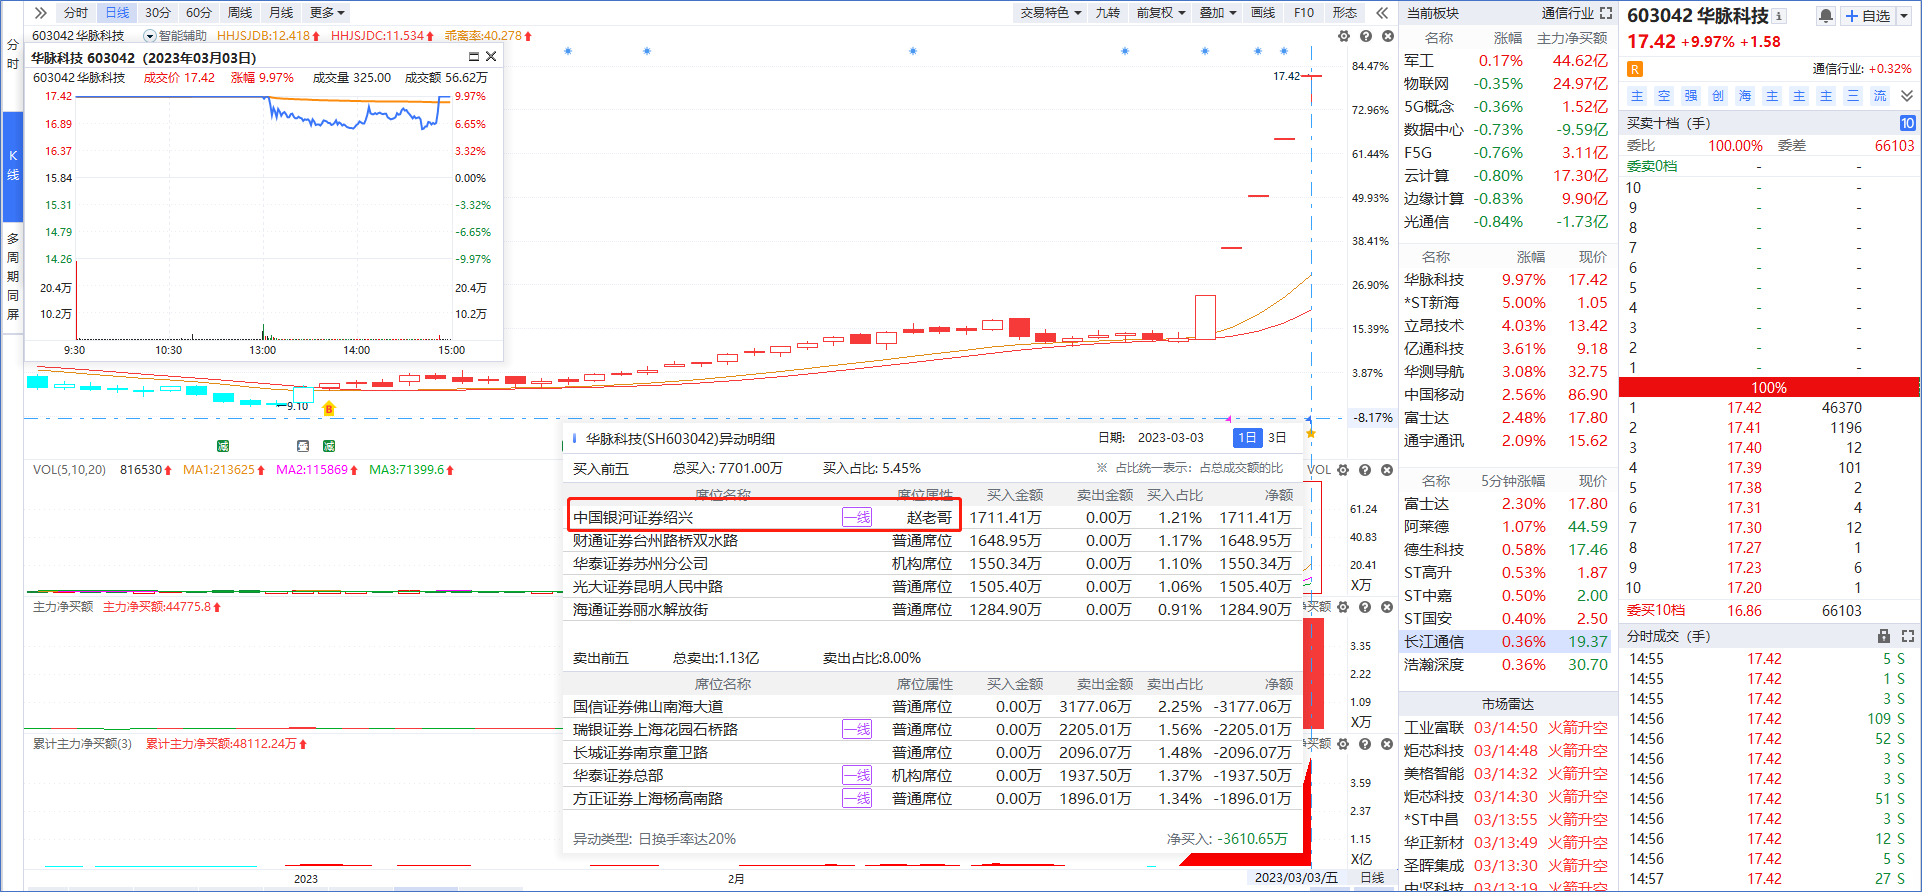Open settings gear for the main chart
Viewport: 1922px width, 892px height.
(1343, 36)
